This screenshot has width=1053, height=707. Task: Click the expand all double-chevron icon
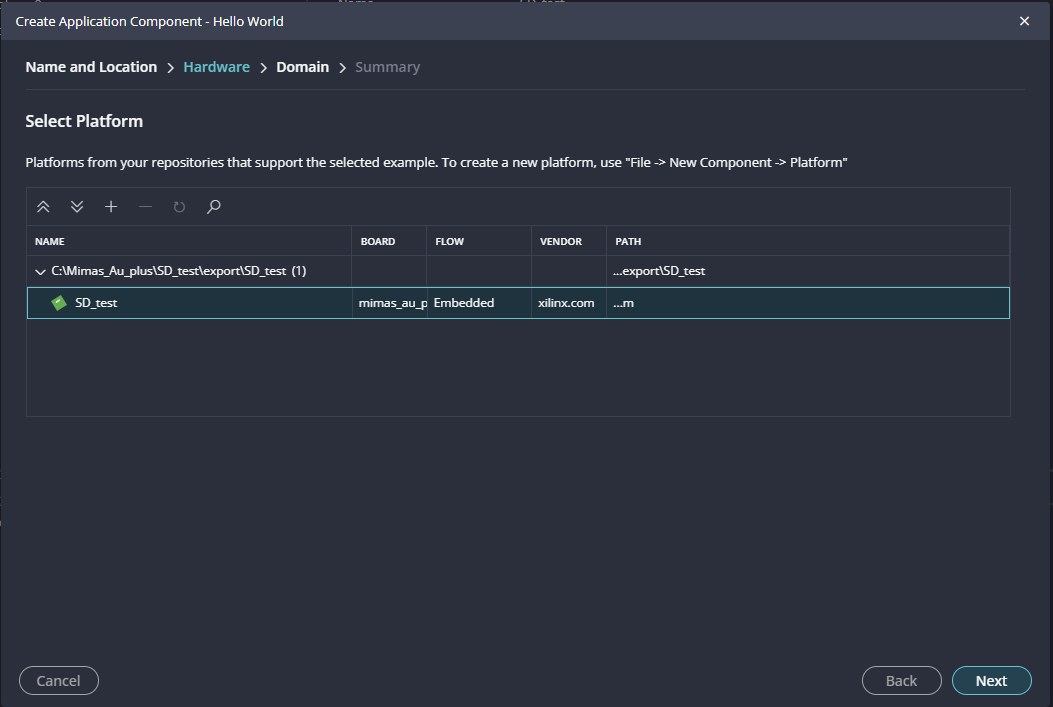point(77,207)
